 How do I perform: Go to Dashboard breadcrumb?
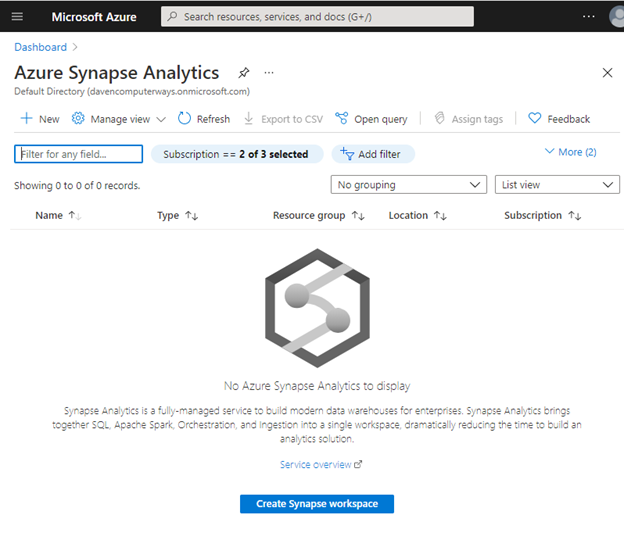tap(41, 47)
